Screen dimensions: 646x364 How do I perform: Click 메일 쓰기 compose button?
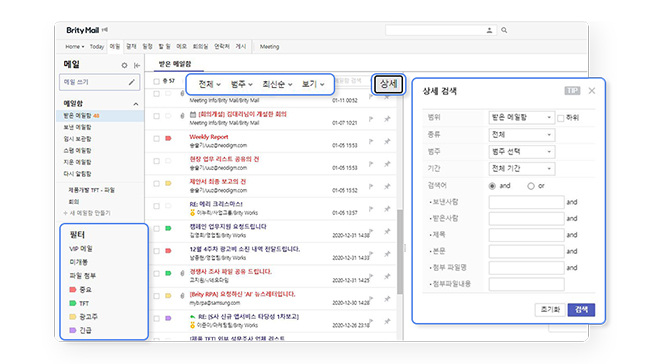100,82
